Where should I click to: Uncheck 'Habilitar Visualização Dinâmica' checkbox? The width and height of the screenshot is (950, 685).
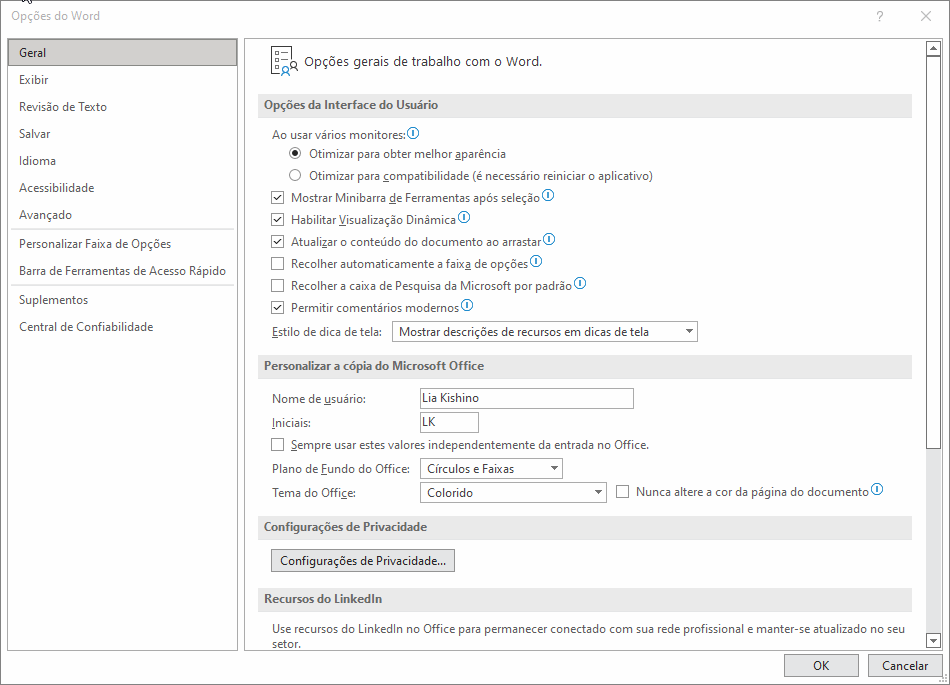[x=277, y=219]
